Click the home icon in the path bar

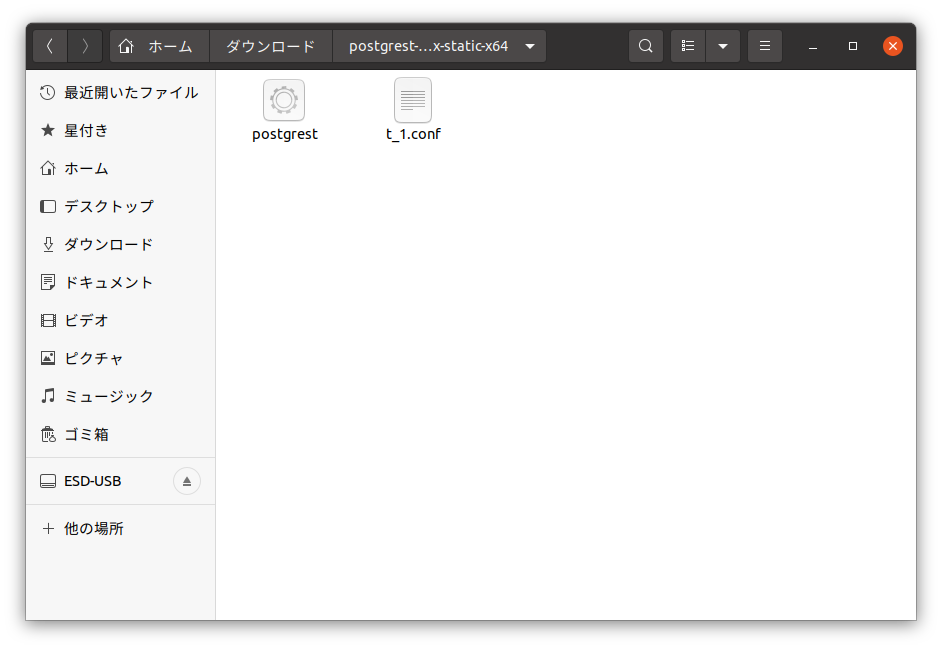coord(126,46)
